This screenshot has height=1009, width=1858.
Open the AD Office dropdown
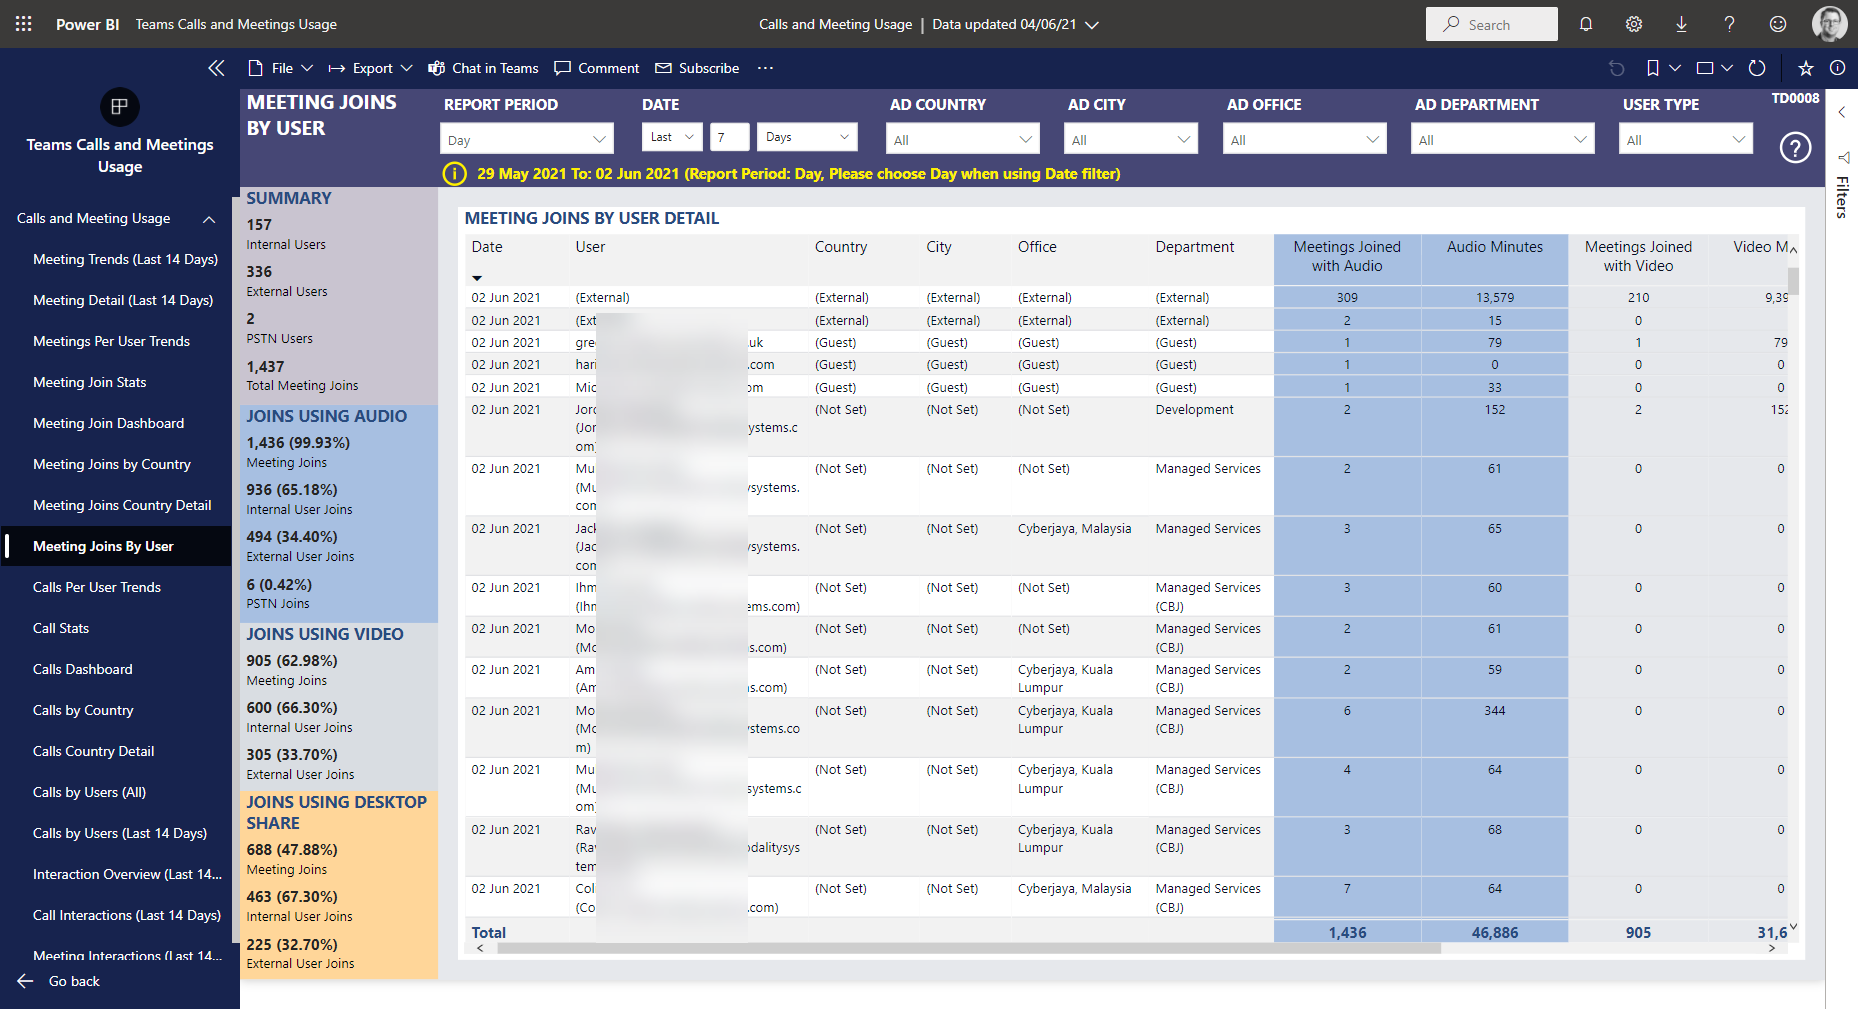(1305, 139)
